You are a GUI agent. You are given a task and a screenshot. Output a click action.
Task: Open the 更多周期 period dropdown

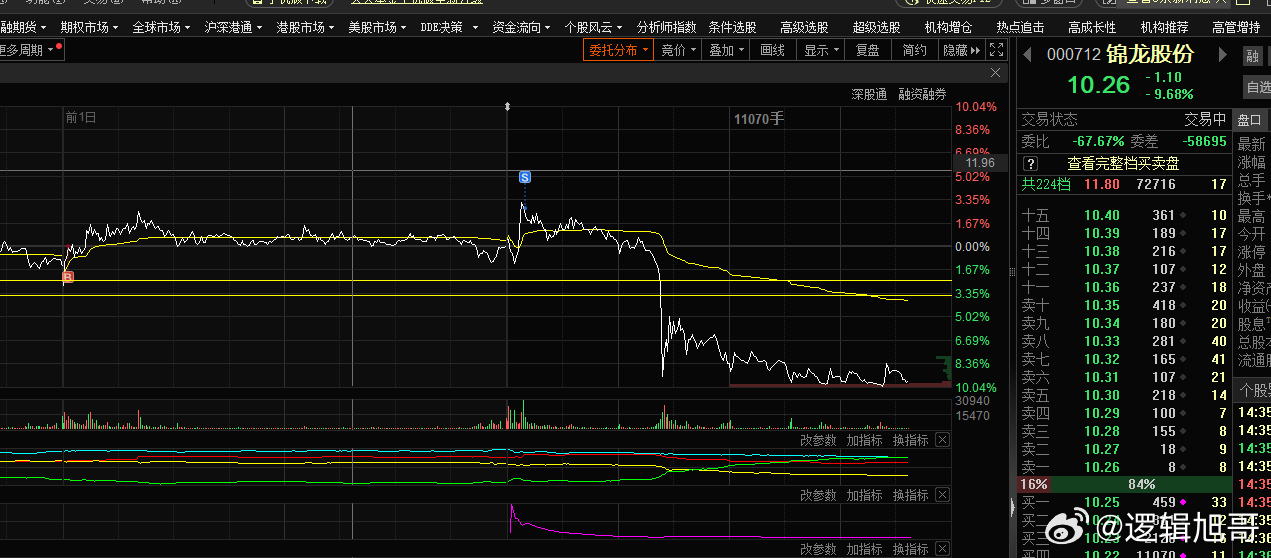[30, 50]
